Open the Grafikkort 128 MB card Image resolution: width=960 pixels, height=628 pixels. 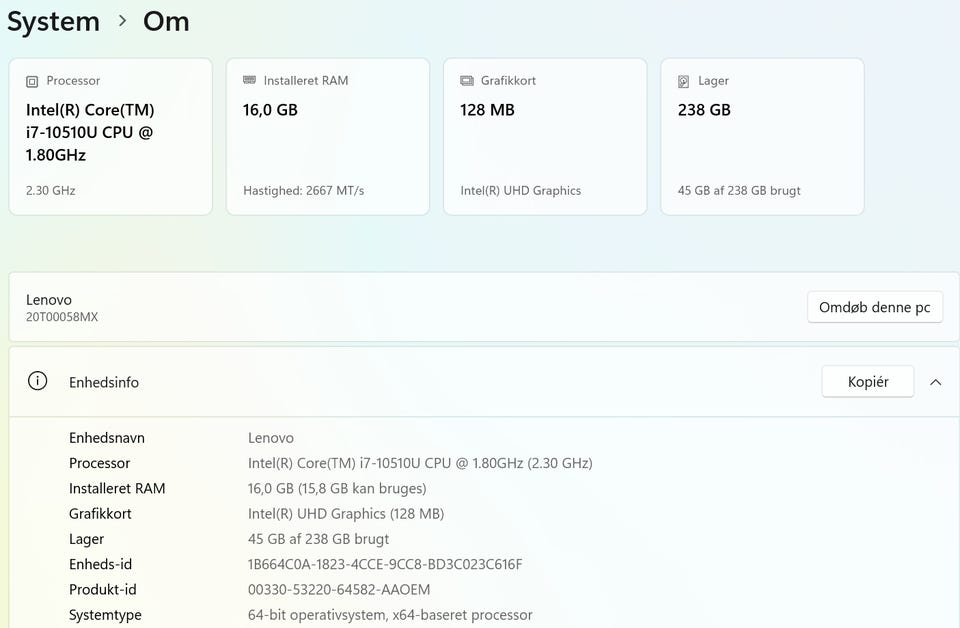point(545,136)
